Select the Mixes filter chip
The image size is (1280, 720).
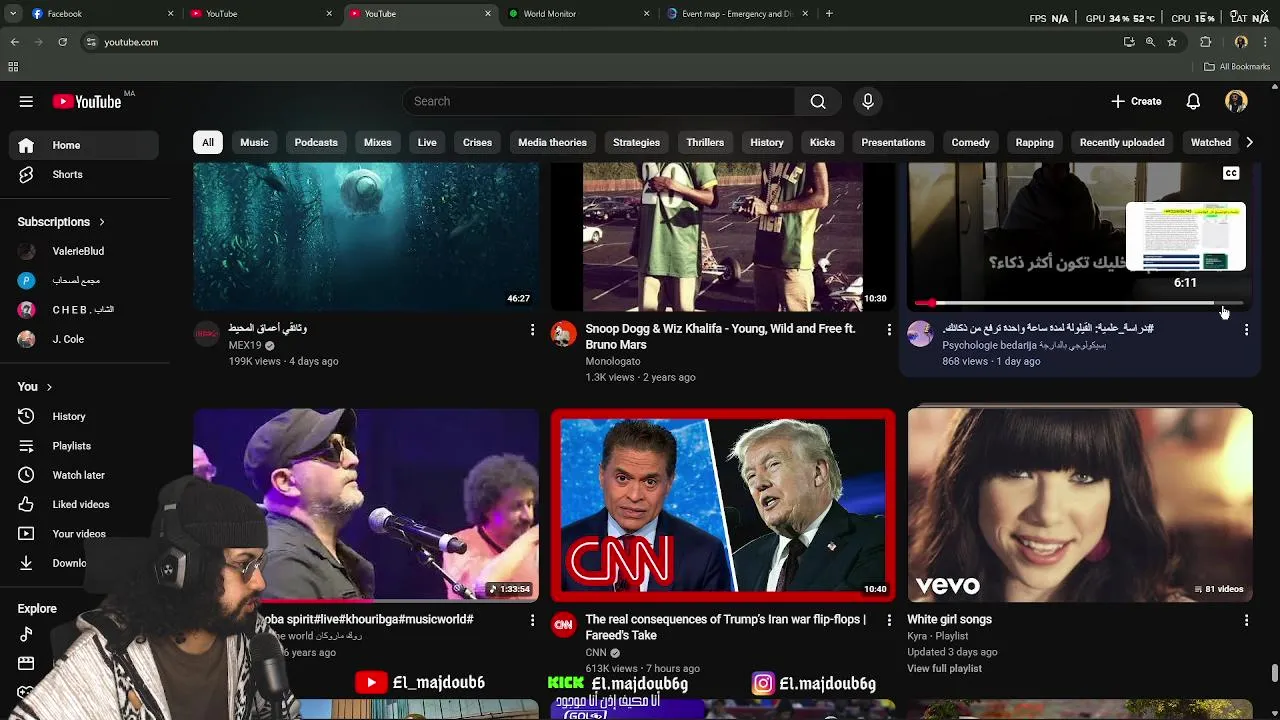(378, 142)
